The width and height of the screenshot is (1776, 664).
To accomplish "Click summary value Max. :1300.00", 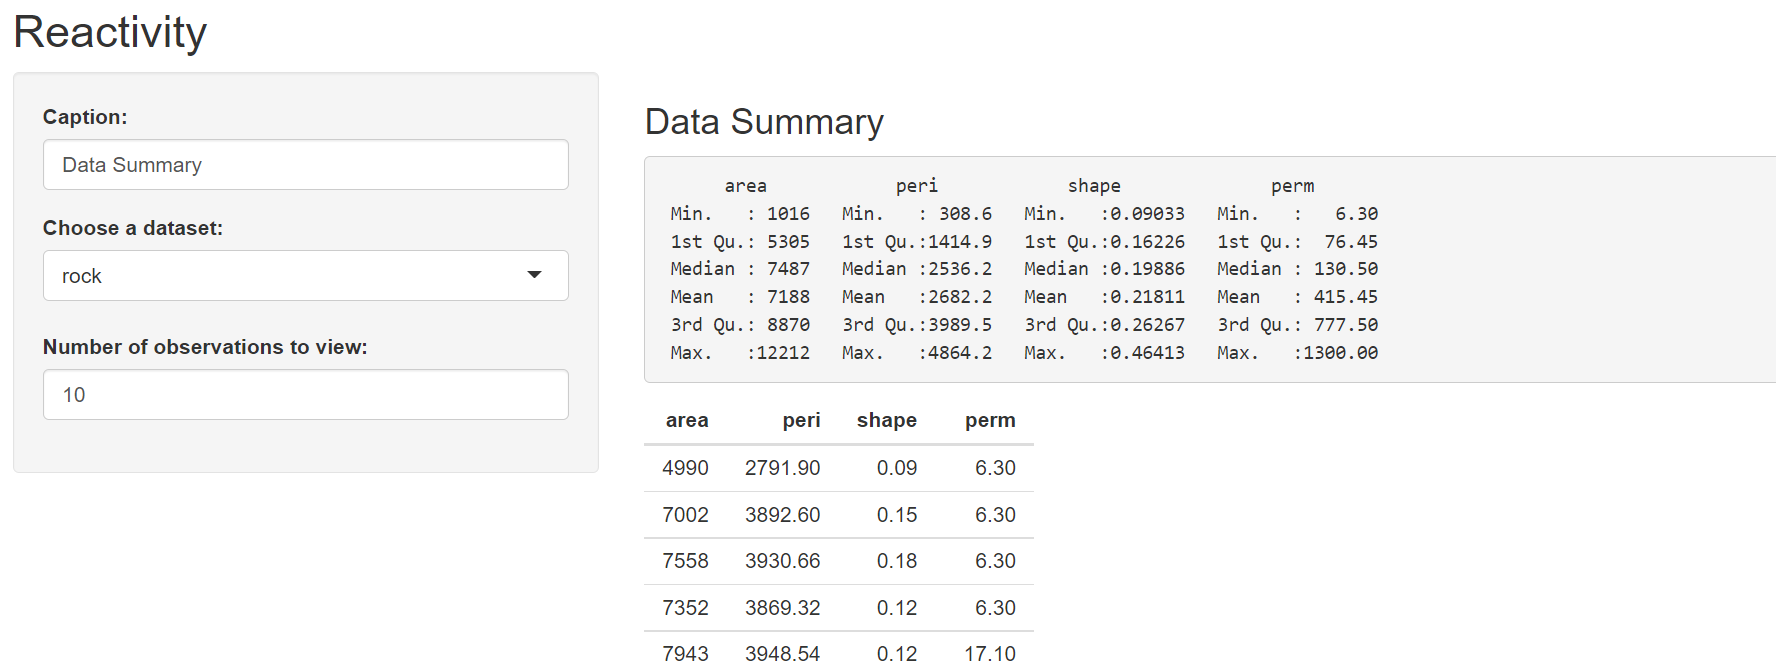I will (x=1297, y=353).
